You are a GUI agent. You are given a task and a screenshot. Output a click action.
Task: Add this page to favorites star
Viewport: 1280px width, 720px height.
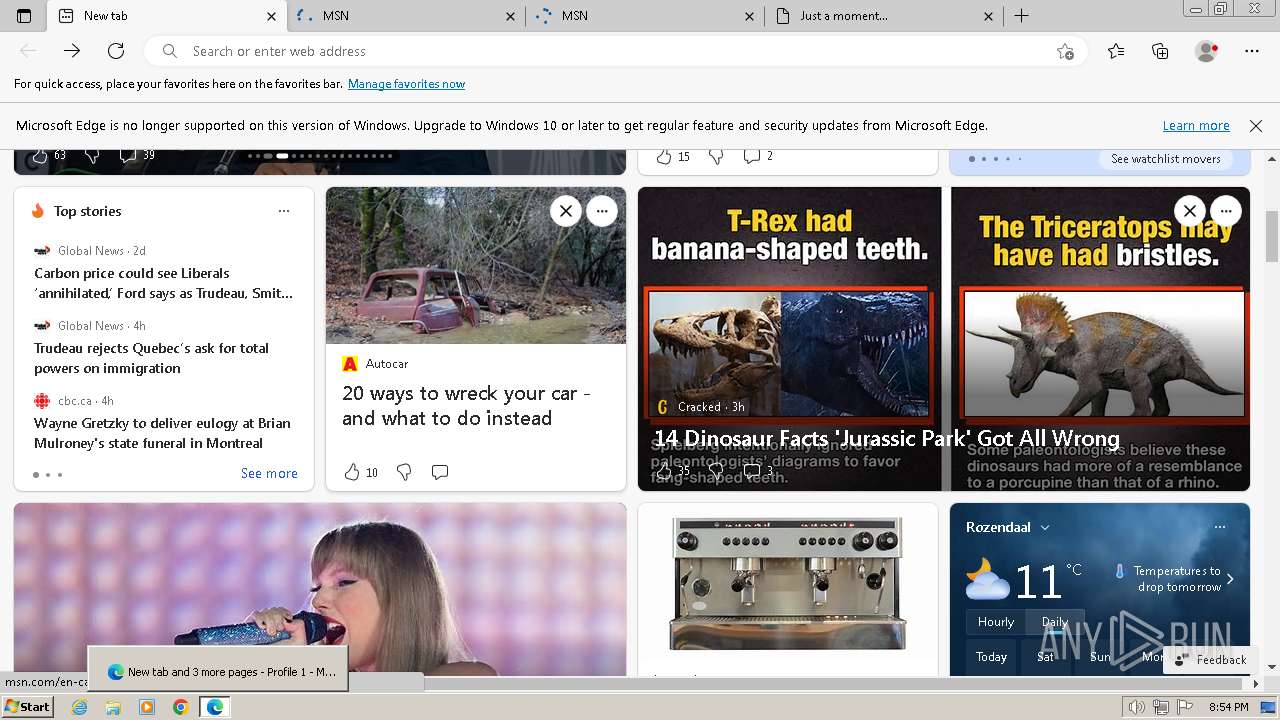point(1065,51)
